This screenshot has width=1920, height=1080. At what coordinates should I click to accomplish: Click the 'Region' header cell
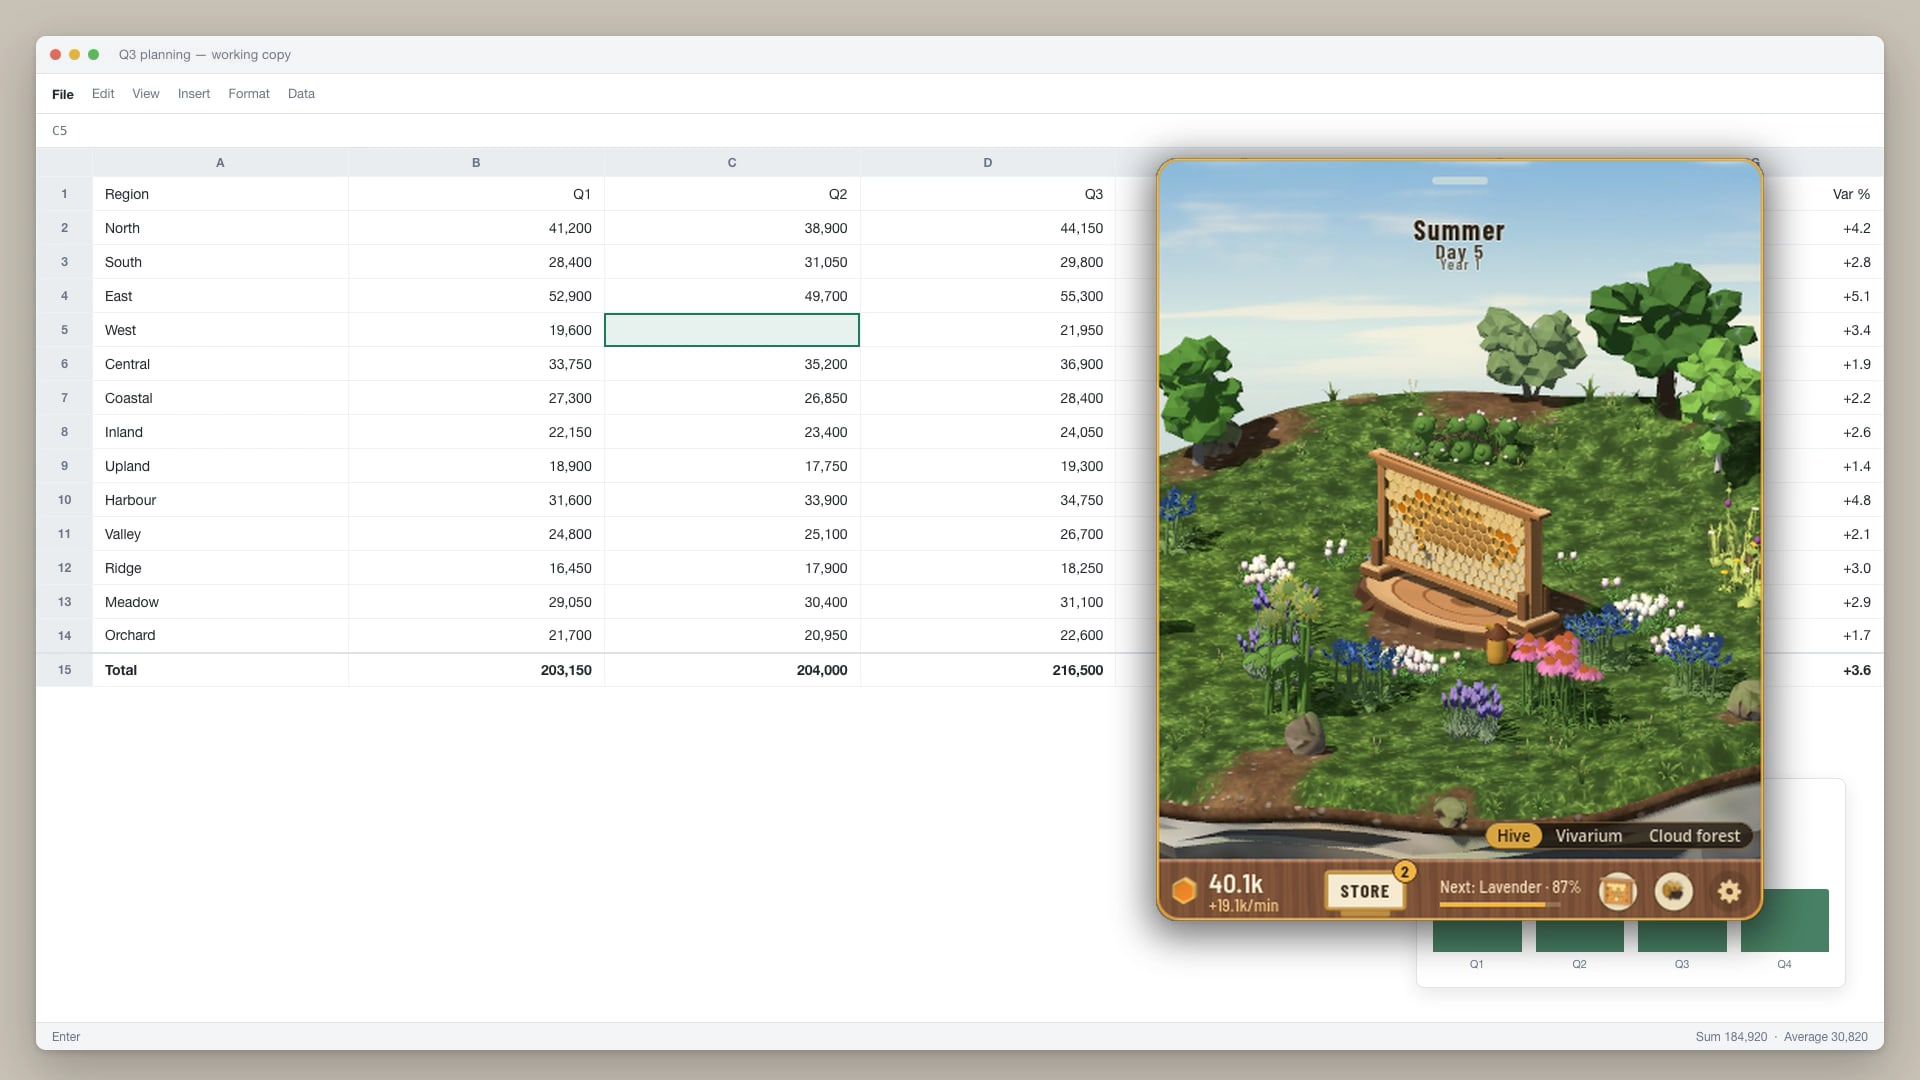pos(220,194)
